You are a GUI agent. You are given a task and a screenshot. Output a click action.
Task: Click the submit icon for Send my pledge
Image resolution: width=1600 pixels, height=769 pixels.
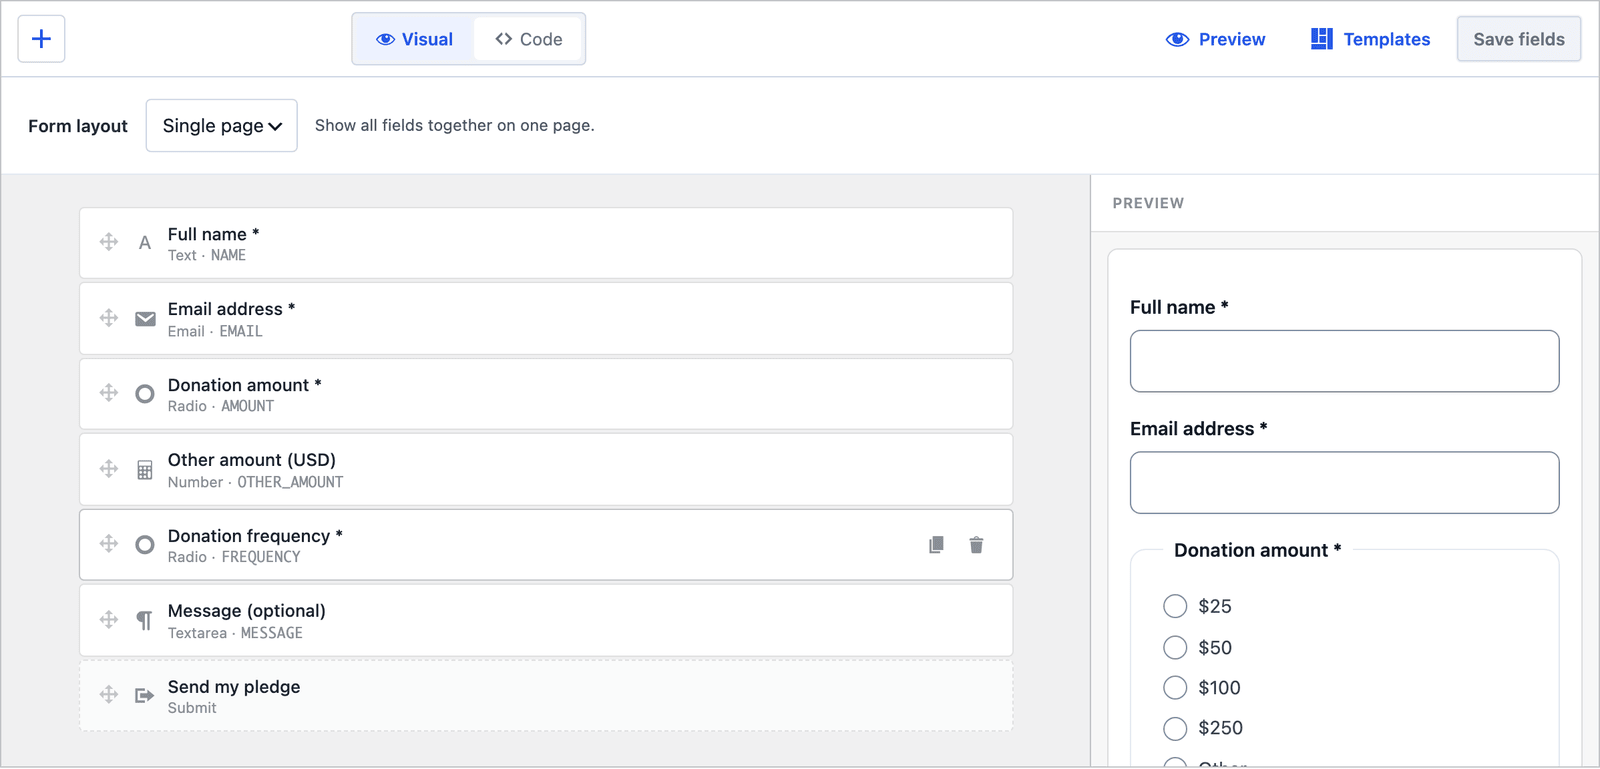pyautogui.click(x=145, y=695)
